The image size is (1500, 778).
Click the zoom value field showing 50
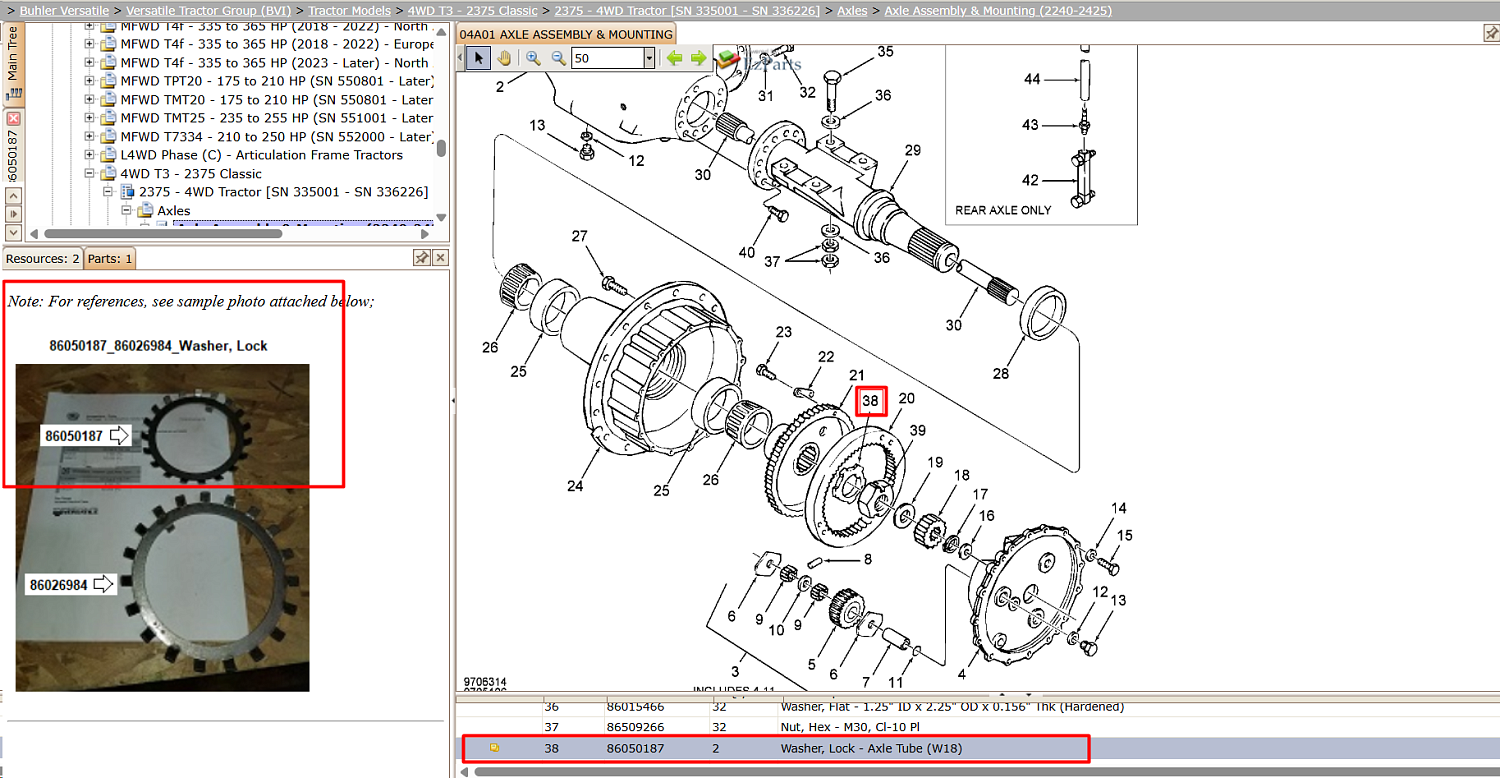pyautogui.click(x=607, y=58)
